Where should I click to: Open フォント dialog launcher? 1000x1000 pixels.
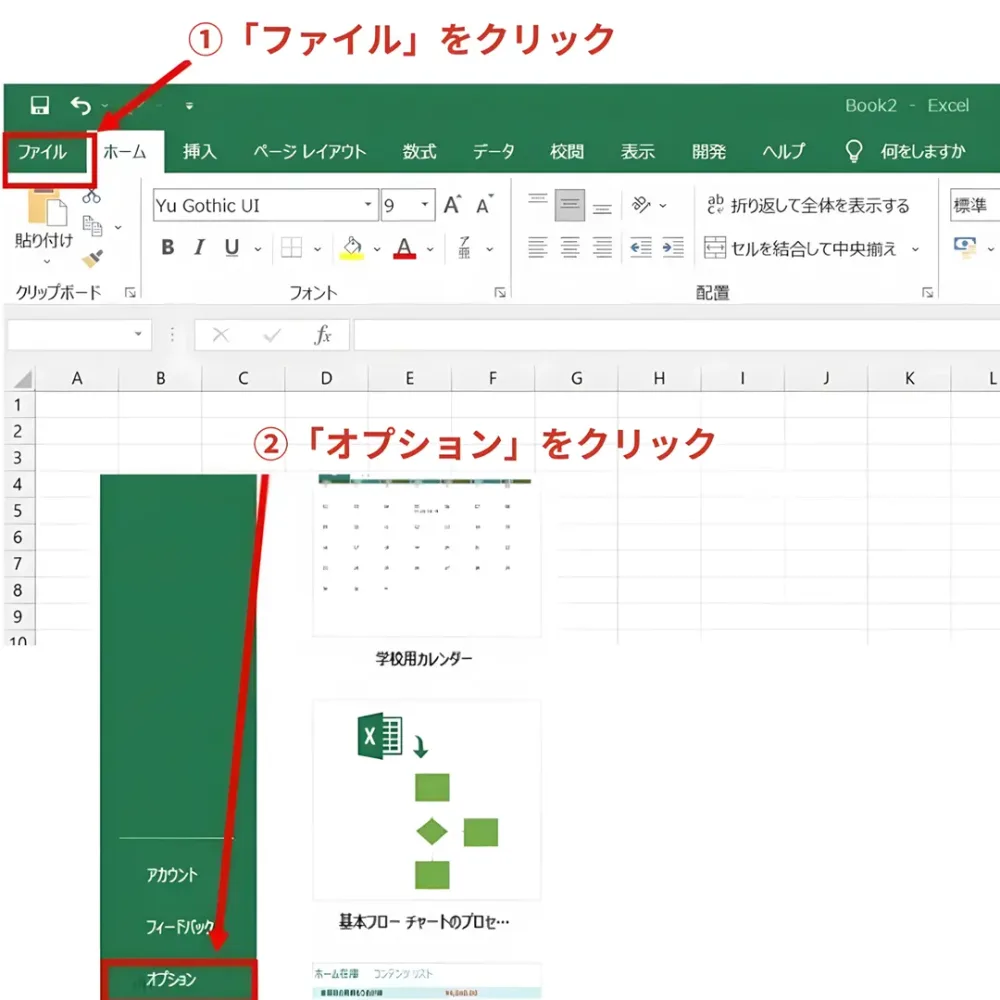coord(501,293)
